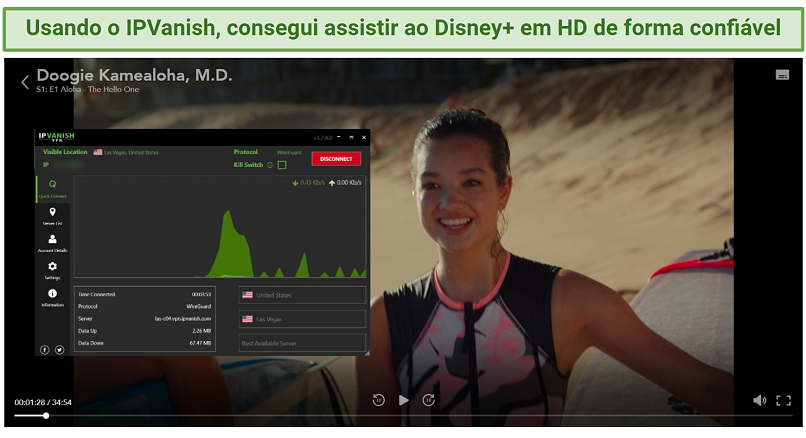Click the Data Up 2.26 MB value

click(x=202, y=331)
